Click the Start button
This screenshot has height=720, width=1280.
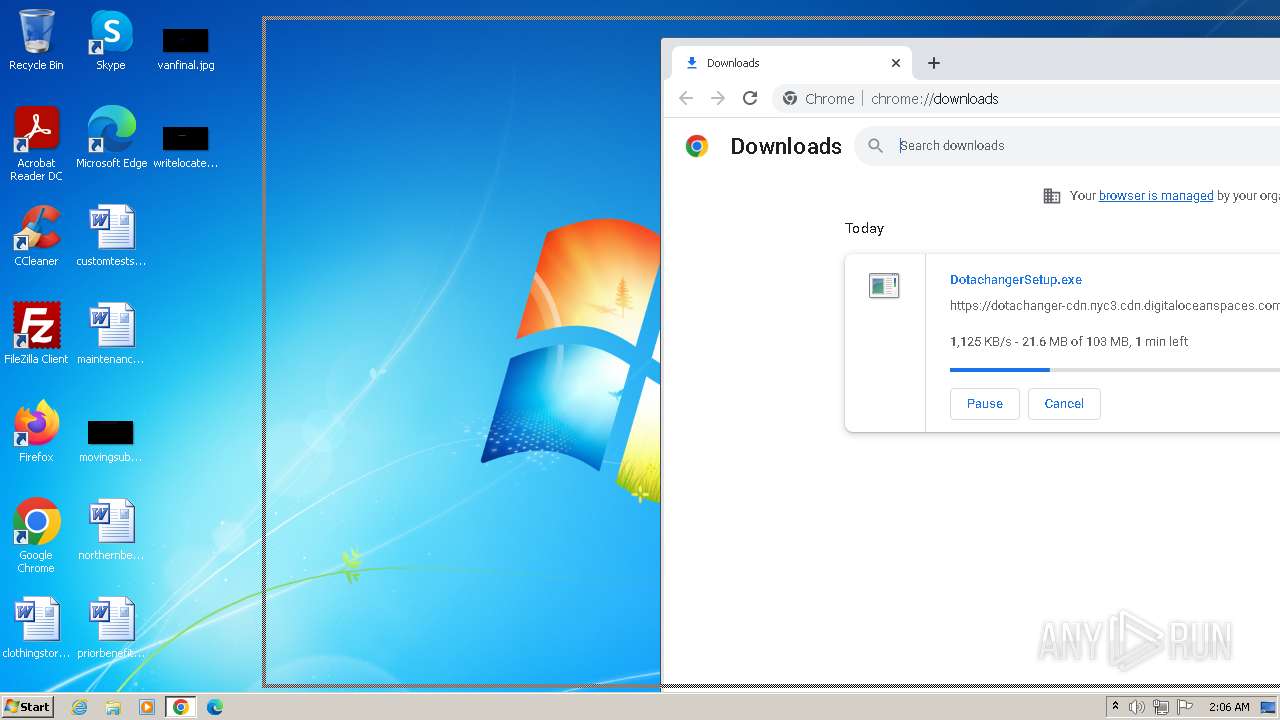27,707
